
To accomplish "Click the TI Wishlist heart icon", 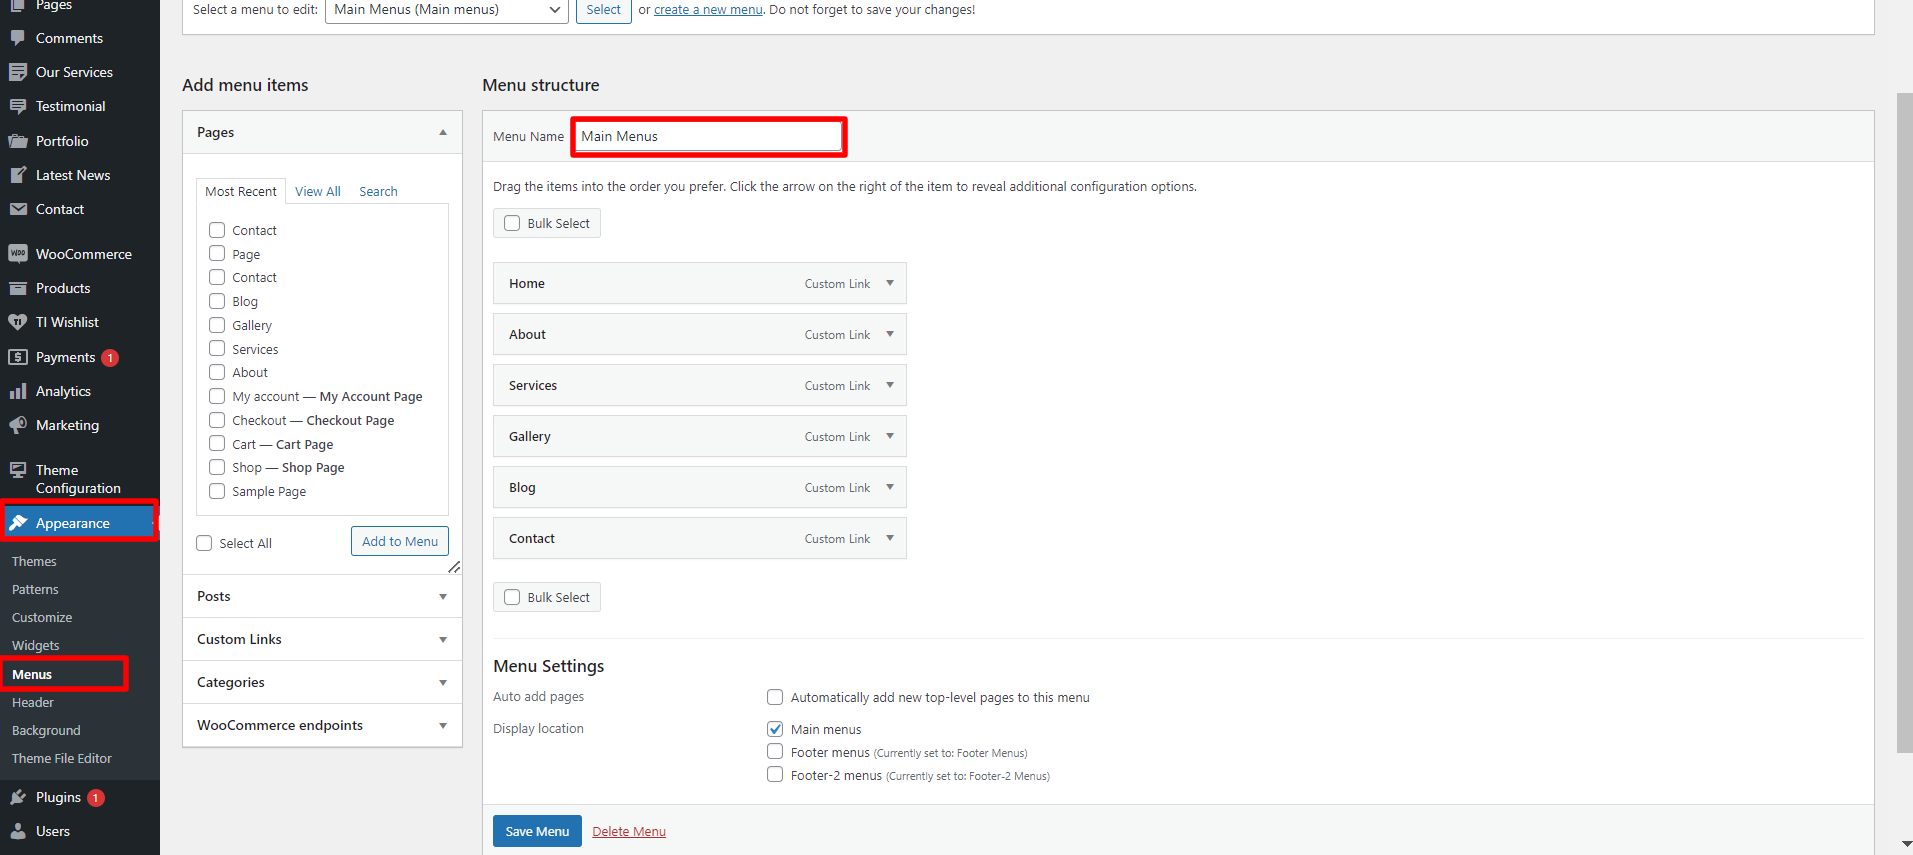I will coord(18,323).
